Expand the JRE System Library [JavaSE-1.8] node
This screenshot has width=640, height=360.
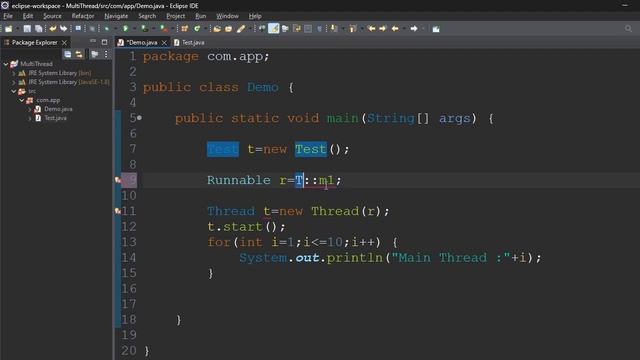[13, 82]
